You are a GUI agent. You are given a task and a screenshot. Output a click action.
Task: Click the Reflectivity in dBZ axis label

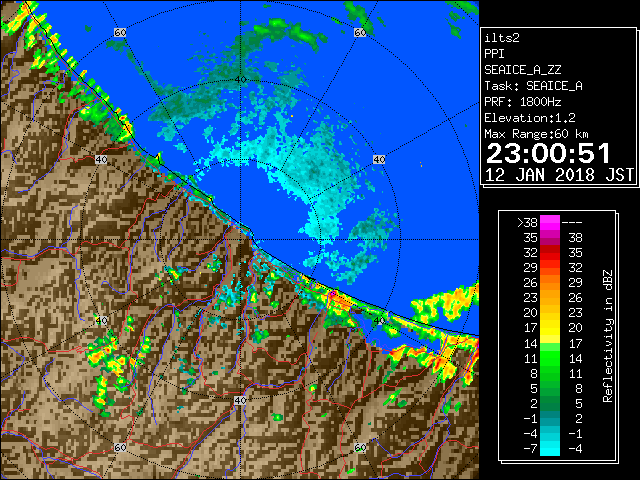tap(607, 336)
